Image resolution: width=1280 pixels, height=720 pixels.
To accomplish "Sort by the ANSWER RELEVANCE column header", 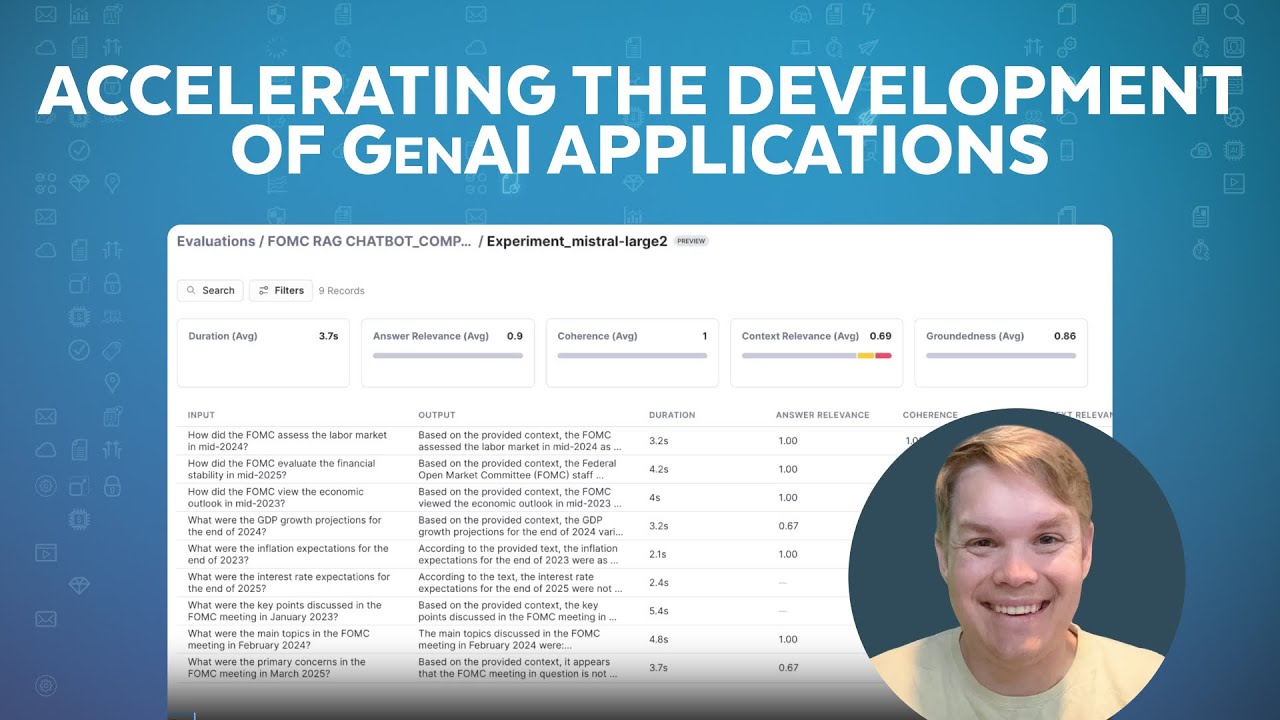I will tap(823, 415).
